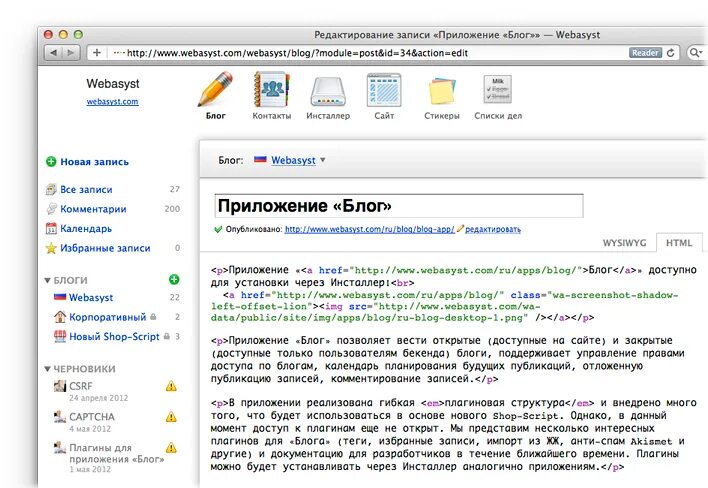Collapse the БЛОГИ section

(x=47, y=280)
